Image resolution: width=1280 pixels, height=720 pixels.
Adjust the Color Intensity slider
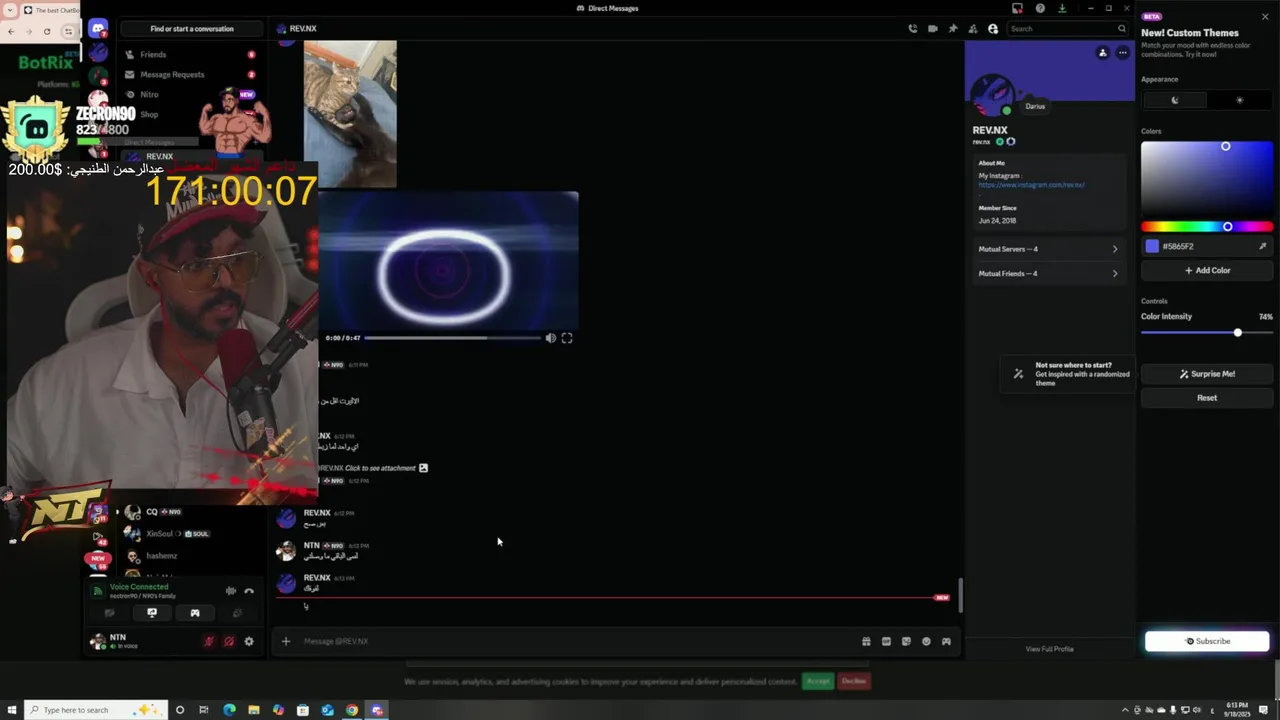1207,333
